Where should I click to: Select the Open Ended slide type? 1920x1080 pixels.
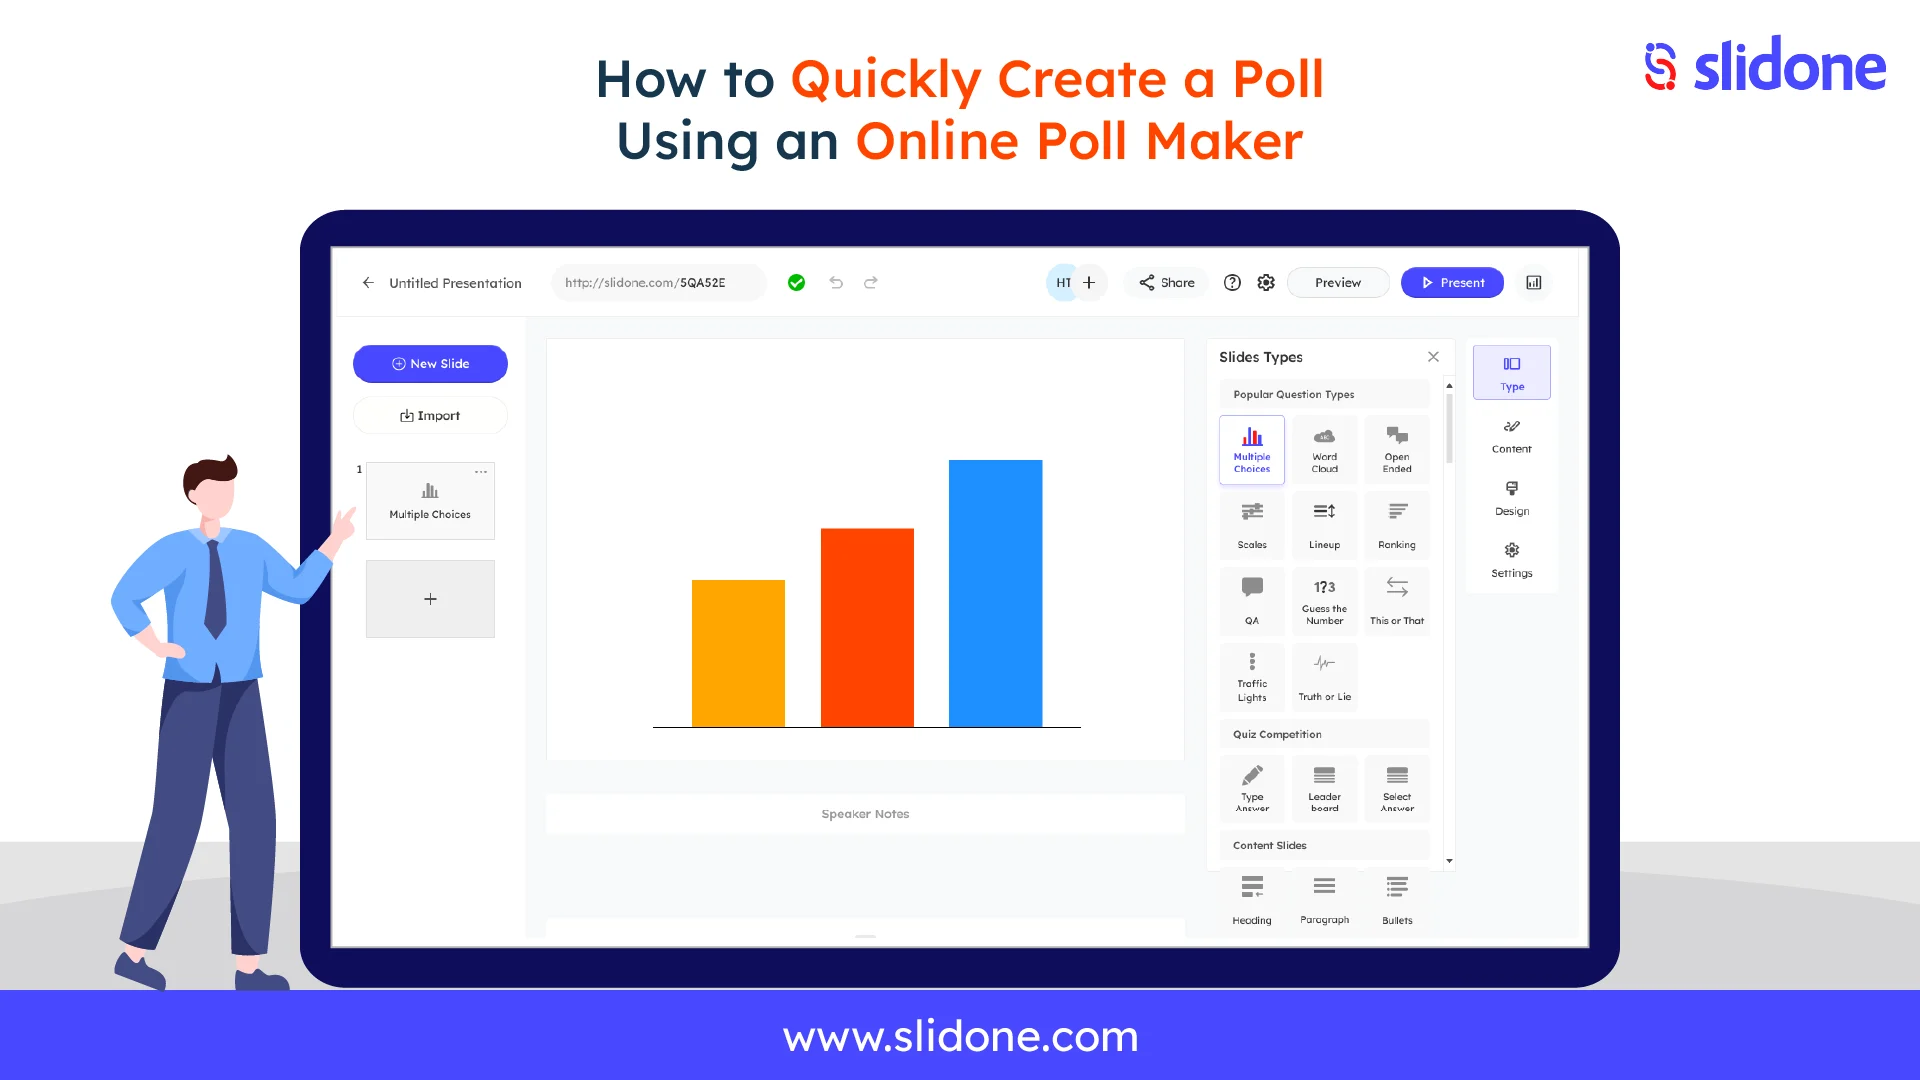pos(1396,448)
